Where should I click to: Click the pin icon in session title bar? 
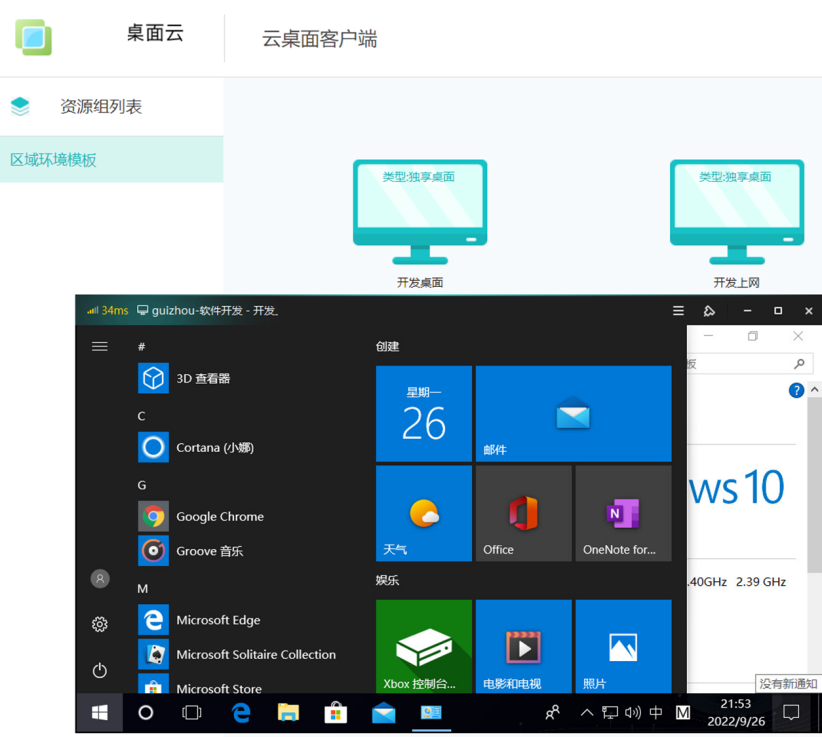coord(709,311)
